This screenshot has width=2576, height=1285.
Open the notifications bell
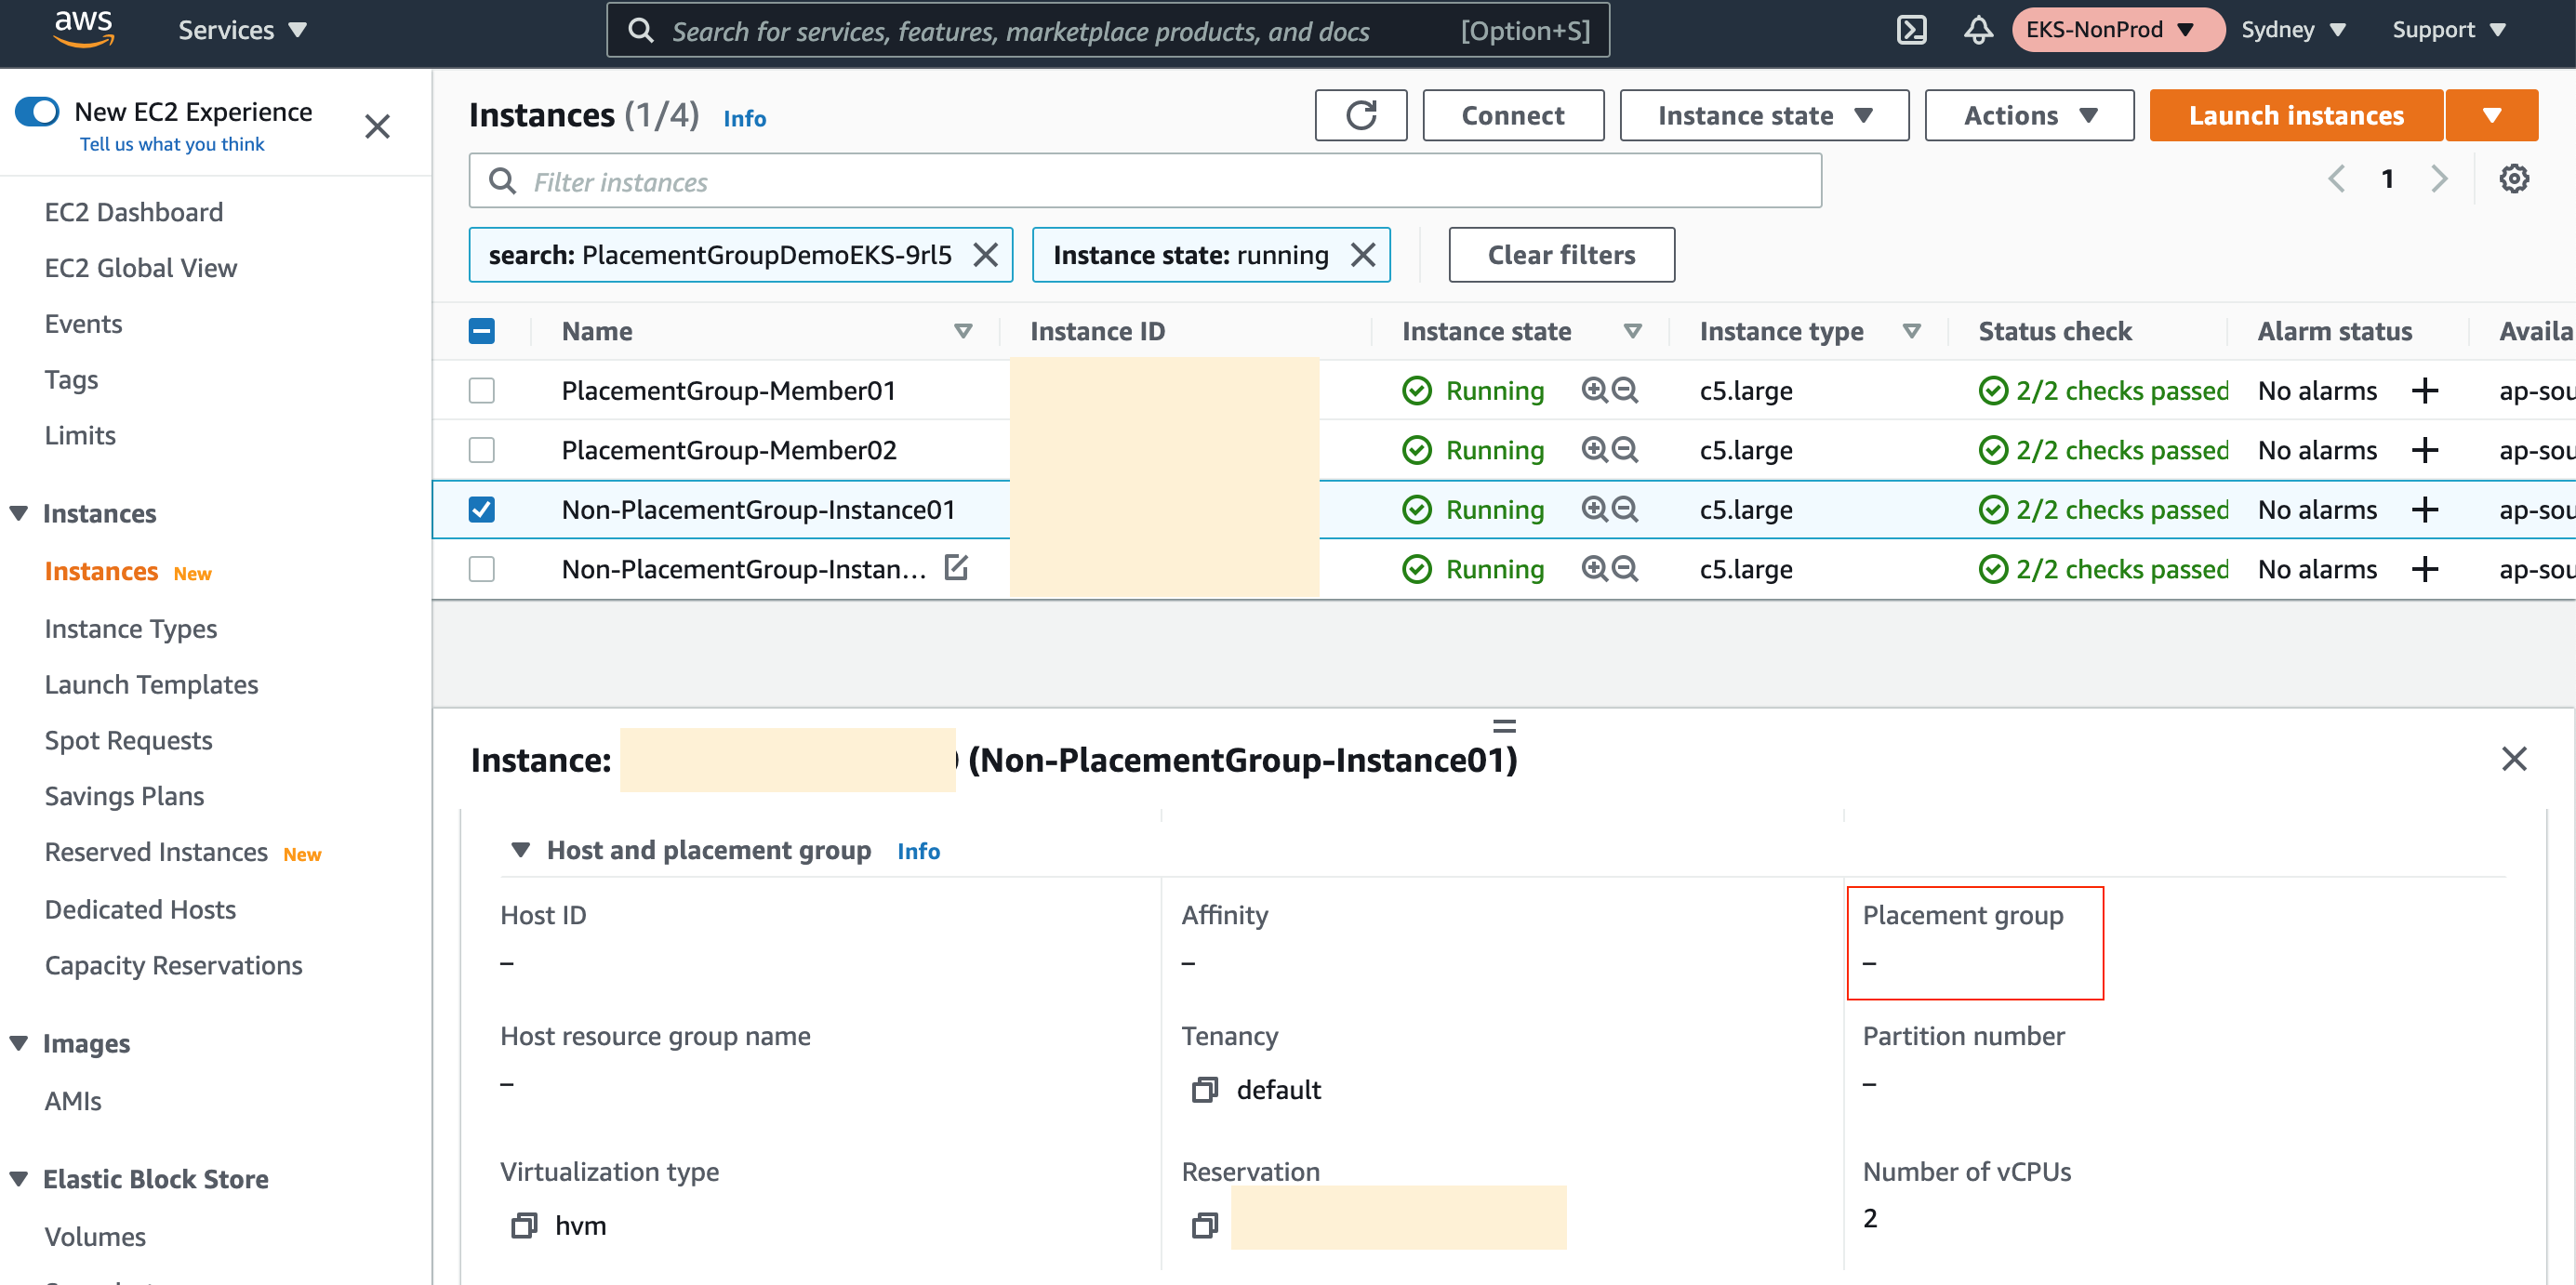click(x=1977, y=30)
